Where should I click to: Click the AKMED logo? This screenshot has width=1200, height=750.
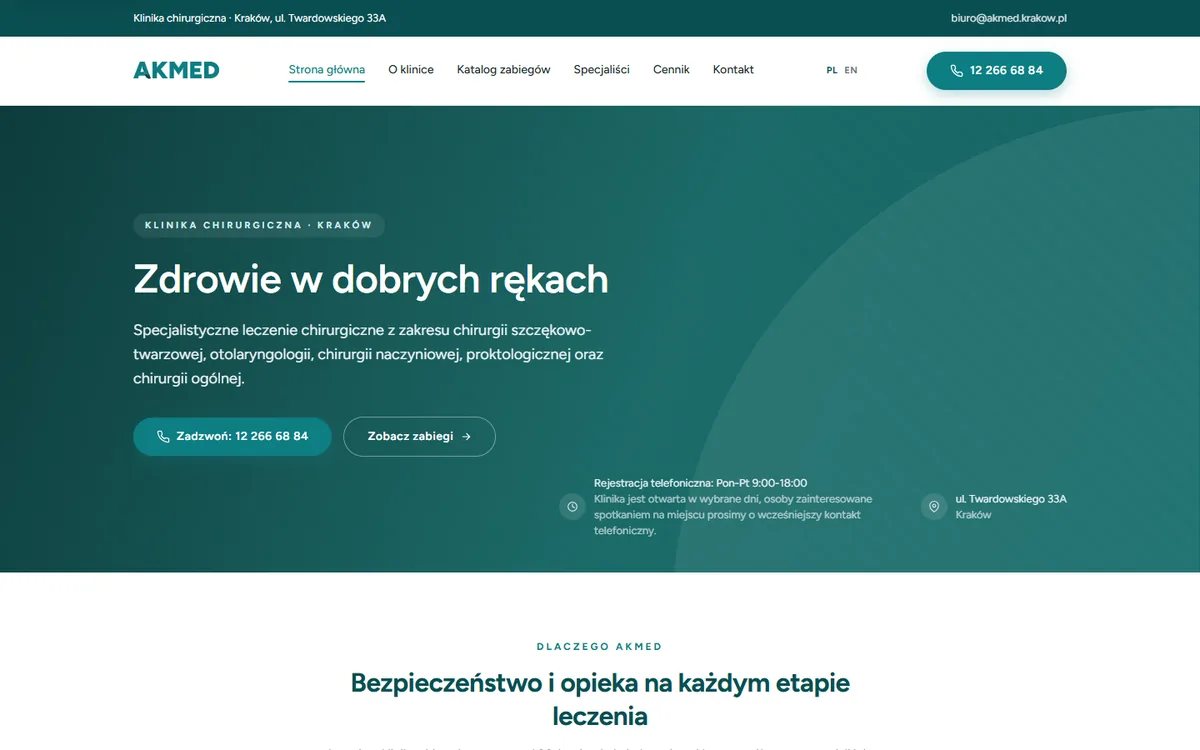click(x=176, y=70)
